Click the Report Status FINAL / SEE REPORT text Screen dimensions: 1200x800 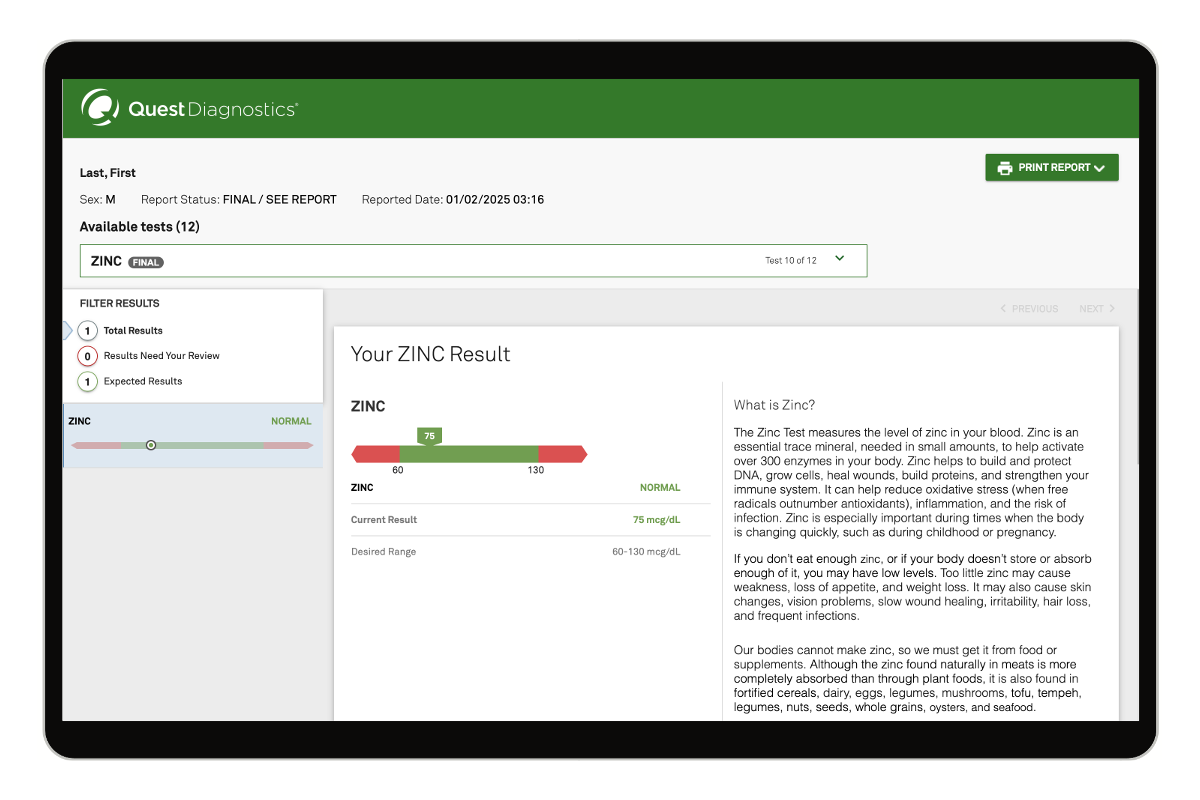280,200
